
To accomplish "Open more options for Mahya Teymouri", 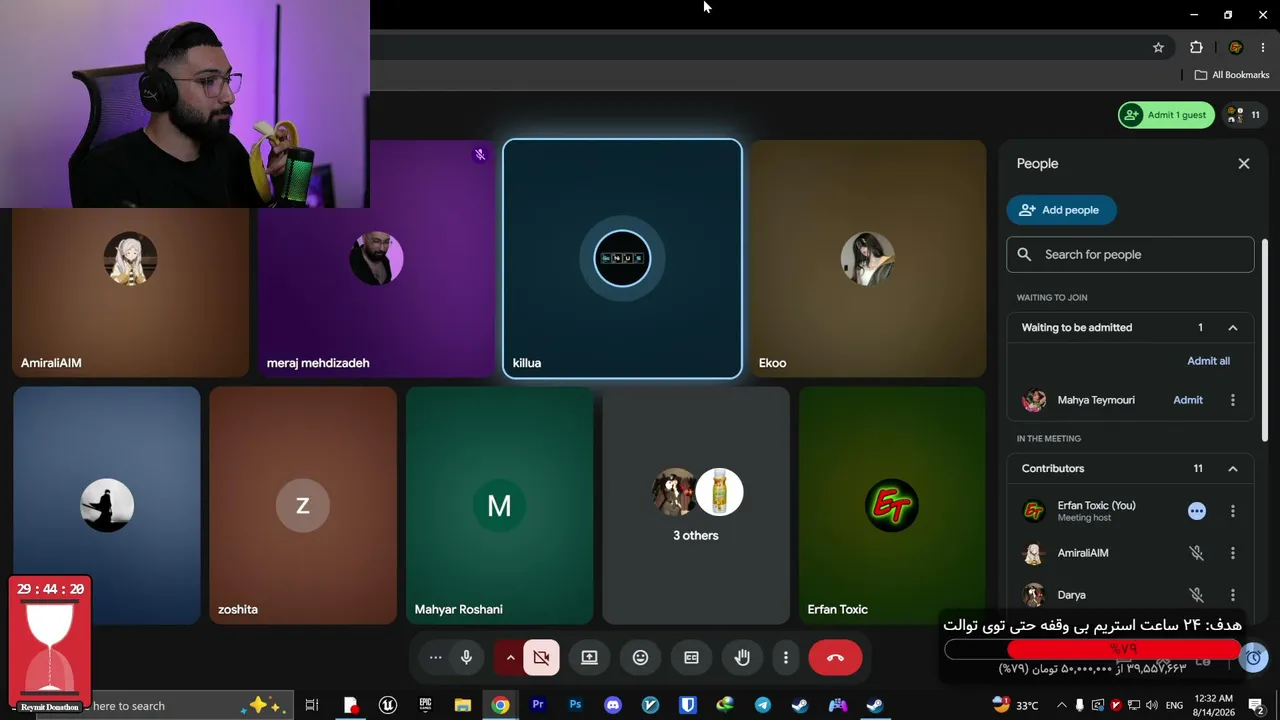I will [x=1233, y=400].
